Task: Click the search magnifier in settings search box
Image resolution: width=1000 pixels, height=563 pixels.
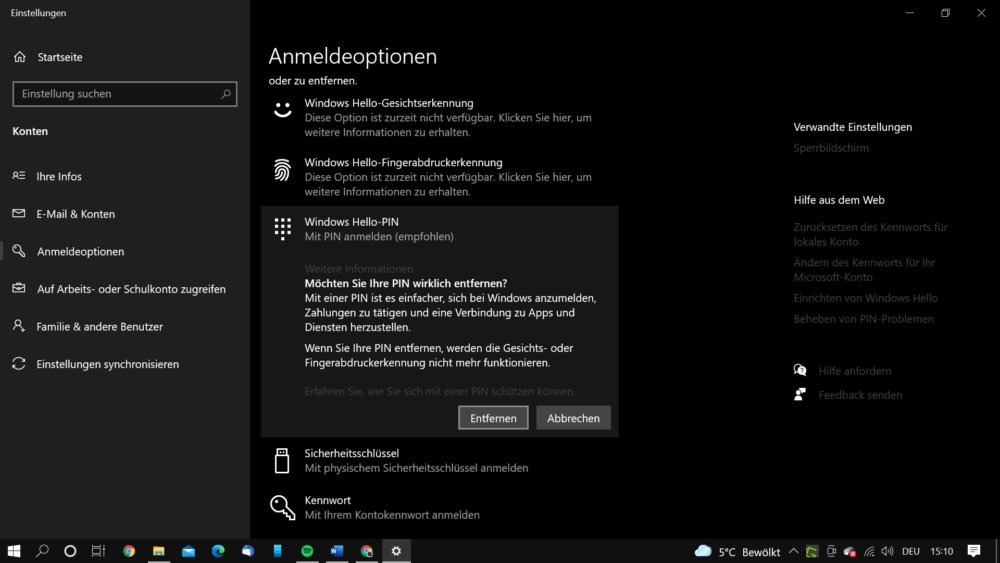Action: coord(226,94)
